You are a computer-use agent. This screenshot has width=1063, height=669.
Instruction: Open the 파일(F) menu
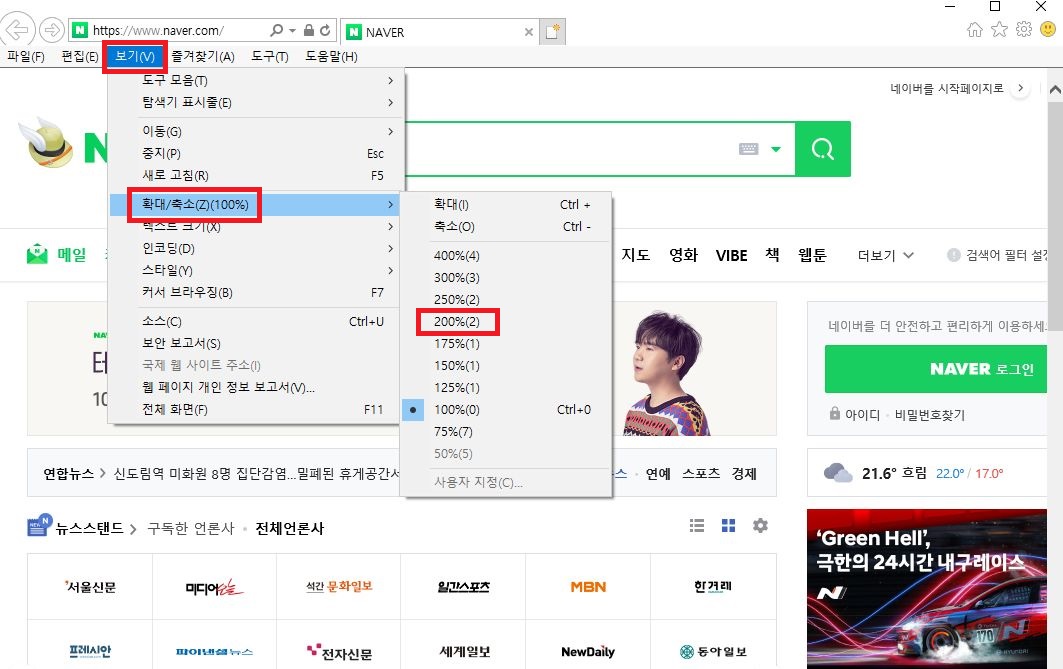(26, 56)
